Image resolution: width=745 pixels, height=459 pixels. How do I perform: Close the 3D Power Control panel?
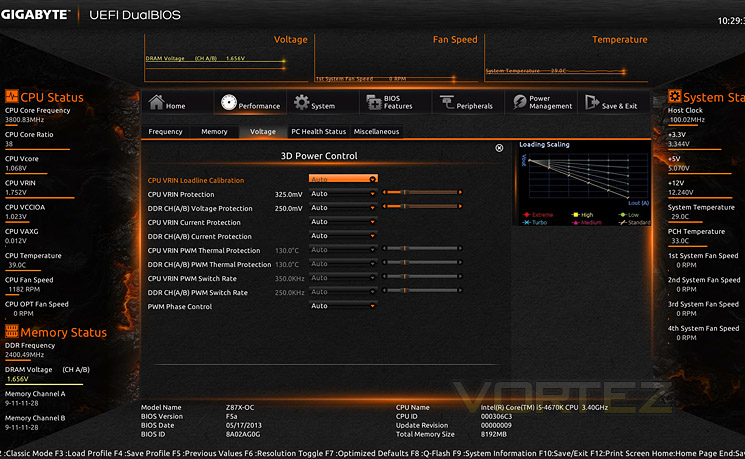tap(499, 148)
